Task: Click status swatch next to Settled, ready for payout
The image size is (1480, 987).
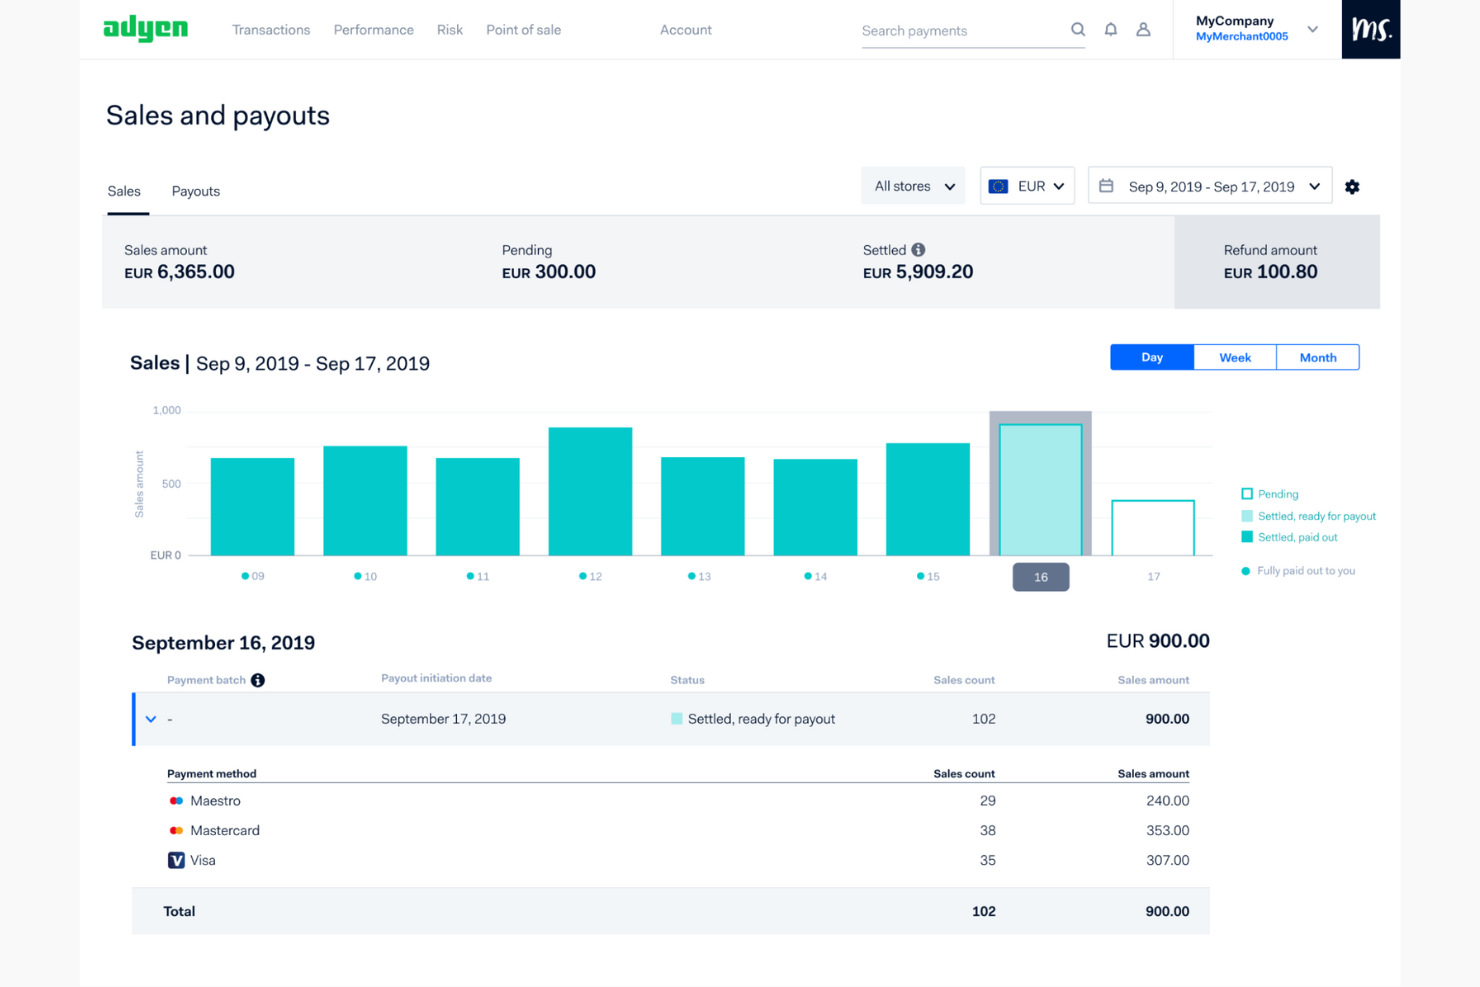Action: tap(677, 719)
